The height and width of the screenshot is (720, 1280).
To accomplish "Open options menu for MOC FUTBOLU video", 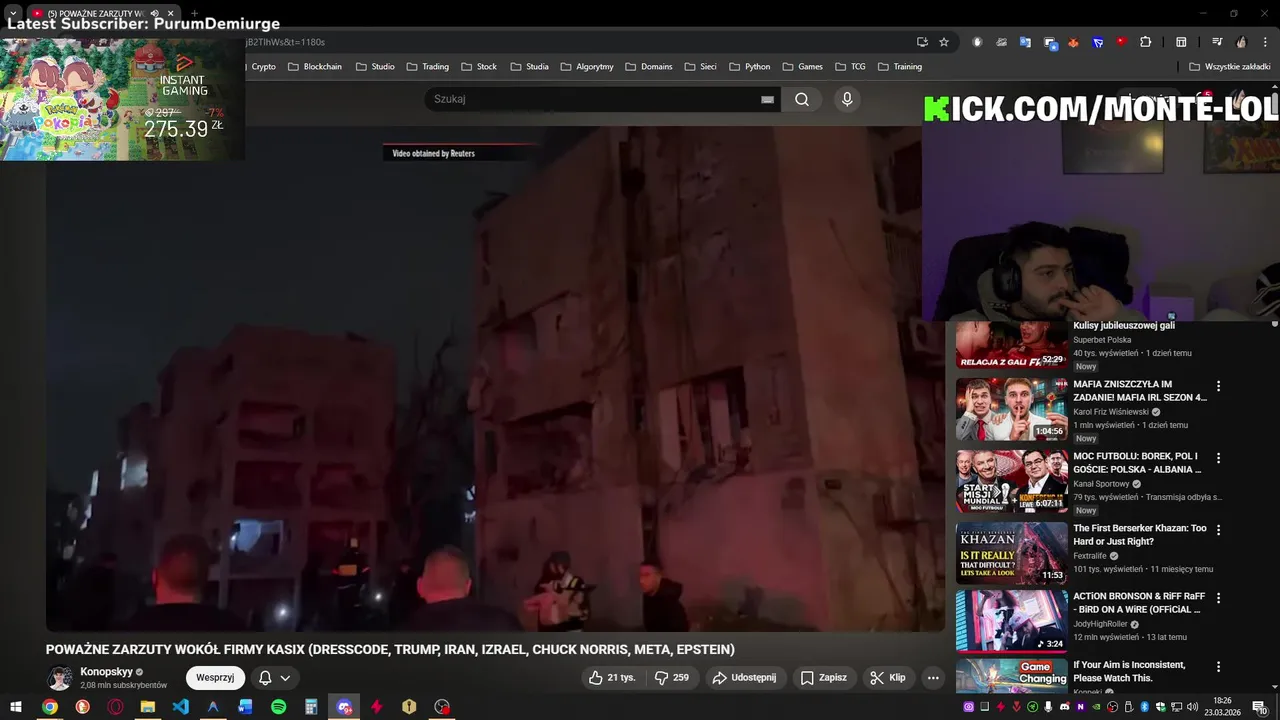I will click(x=1218, y=458).
